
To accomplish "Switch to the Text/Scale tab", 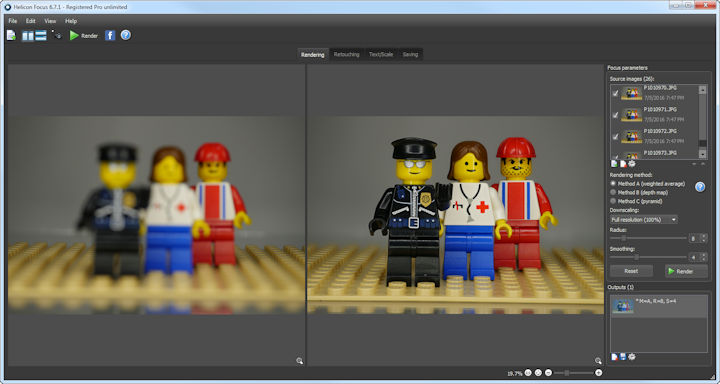I will point(381,54).
